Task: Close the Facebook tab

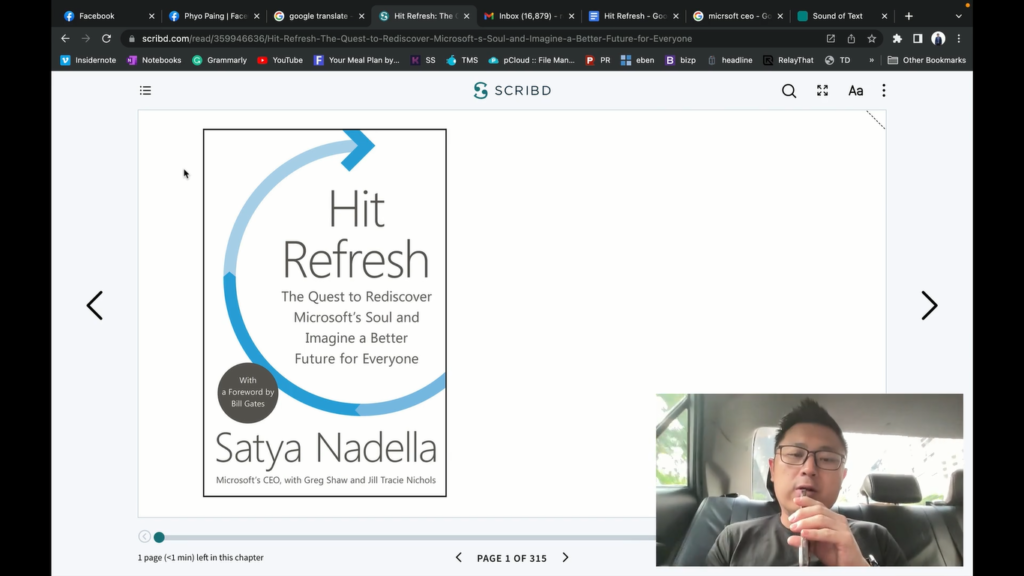Action: pyautogui.click(x=152, y=16)
